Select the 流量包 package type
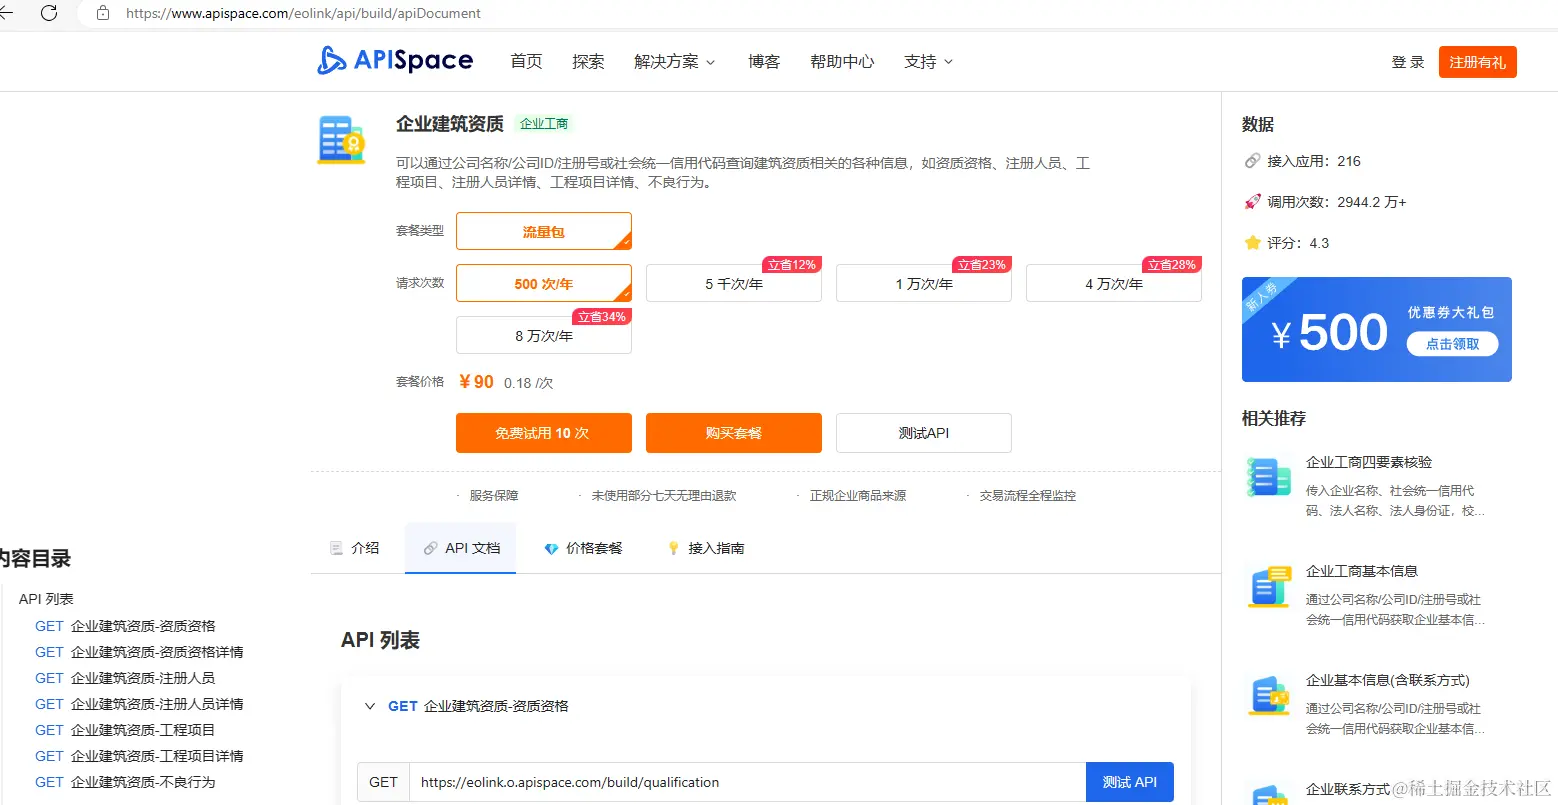Image resolution: width=1558 pixels, height=805 pixels. point(544,231)
